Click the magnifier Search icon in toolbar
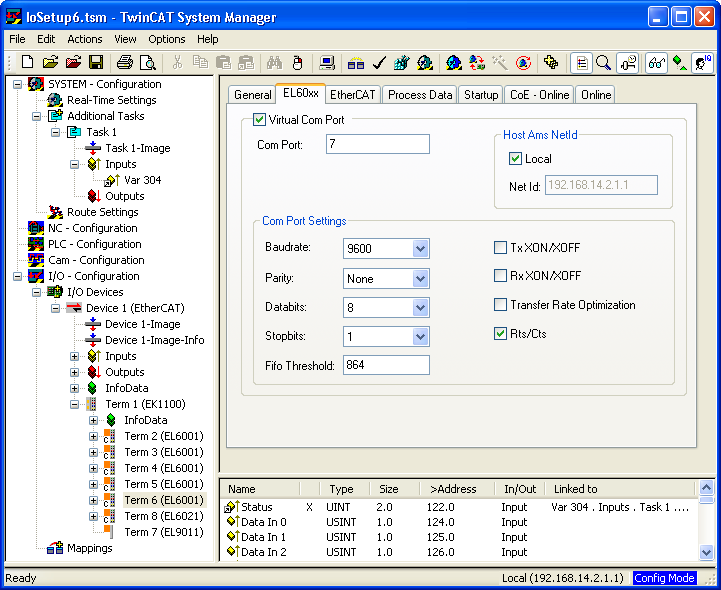Viewport: 721px width, 590px height. 603,62
